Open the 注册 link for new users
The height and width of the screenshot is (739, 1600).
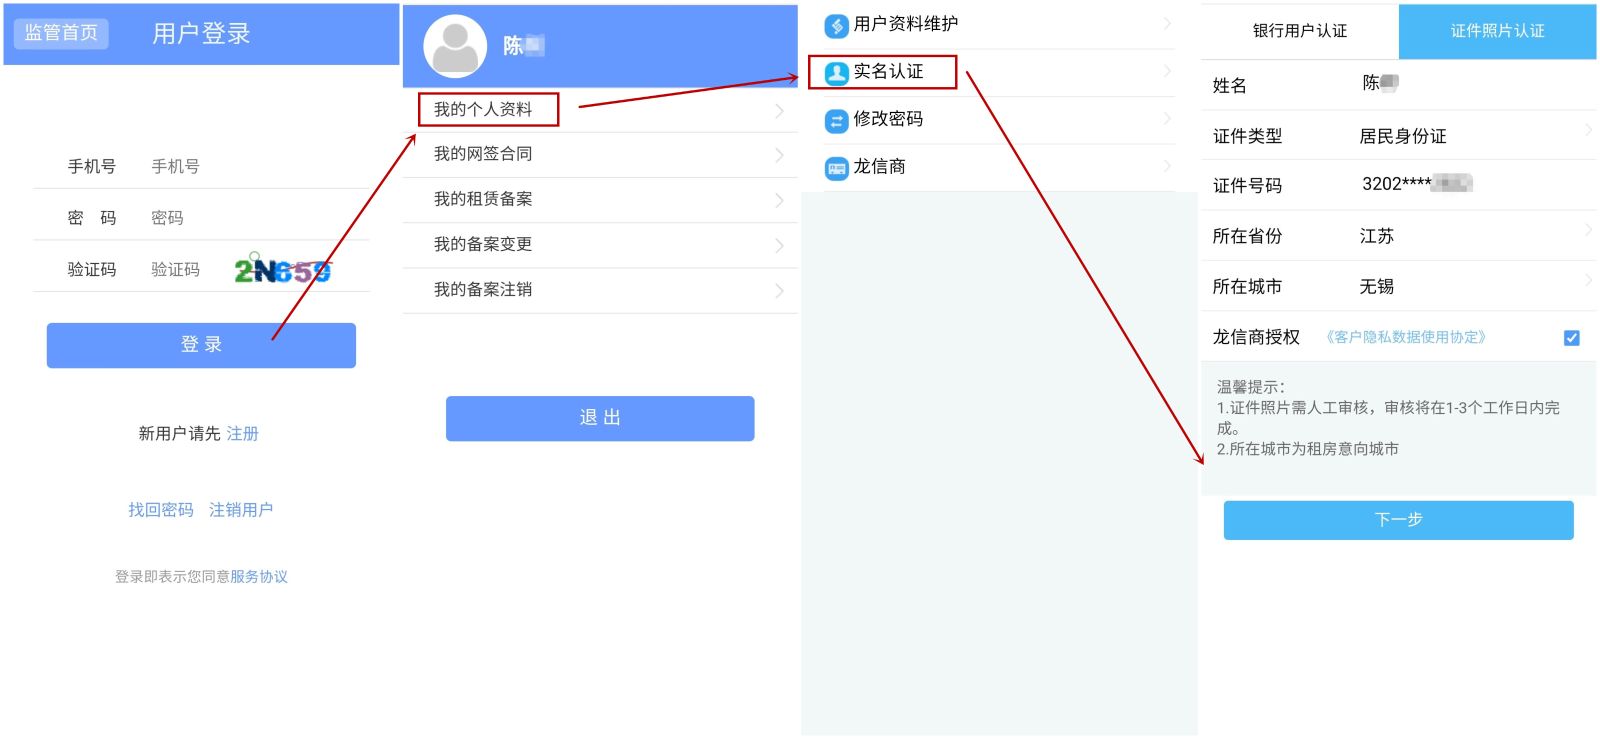coord(243,433)
